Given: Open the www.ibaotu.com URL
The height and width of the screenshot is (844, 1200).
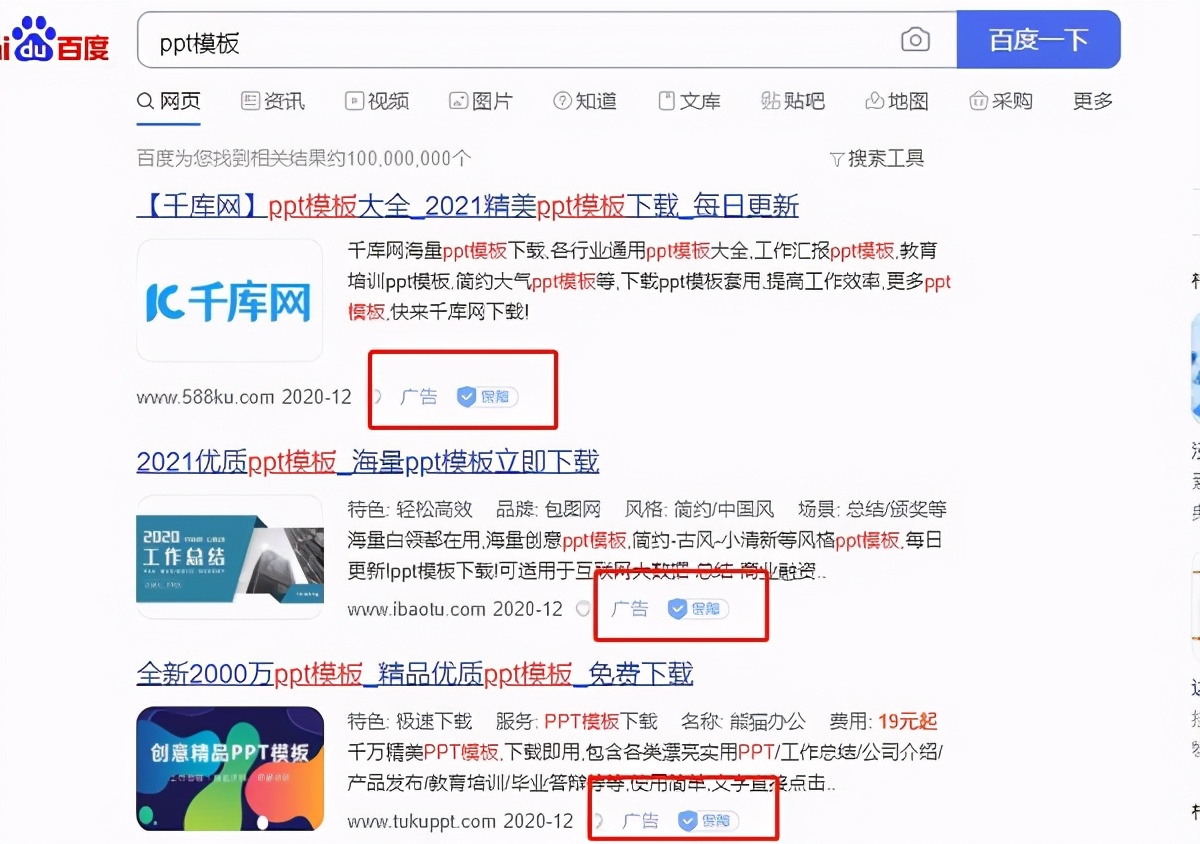Looking at the screenshot, I should pos(417,609).
